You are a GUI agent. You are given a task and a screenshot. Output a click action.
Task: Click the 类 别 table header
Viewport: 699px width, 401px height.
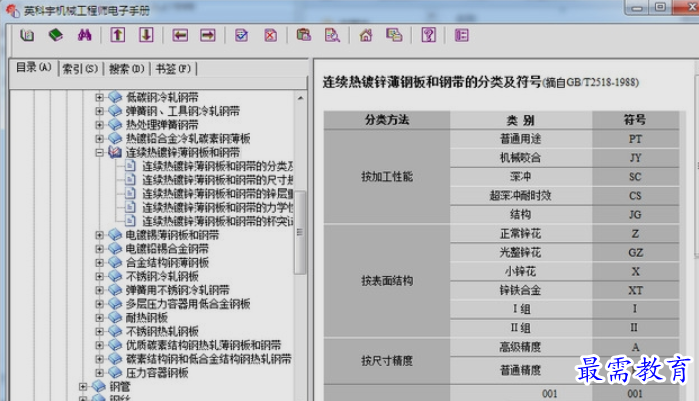click(521, 120)
